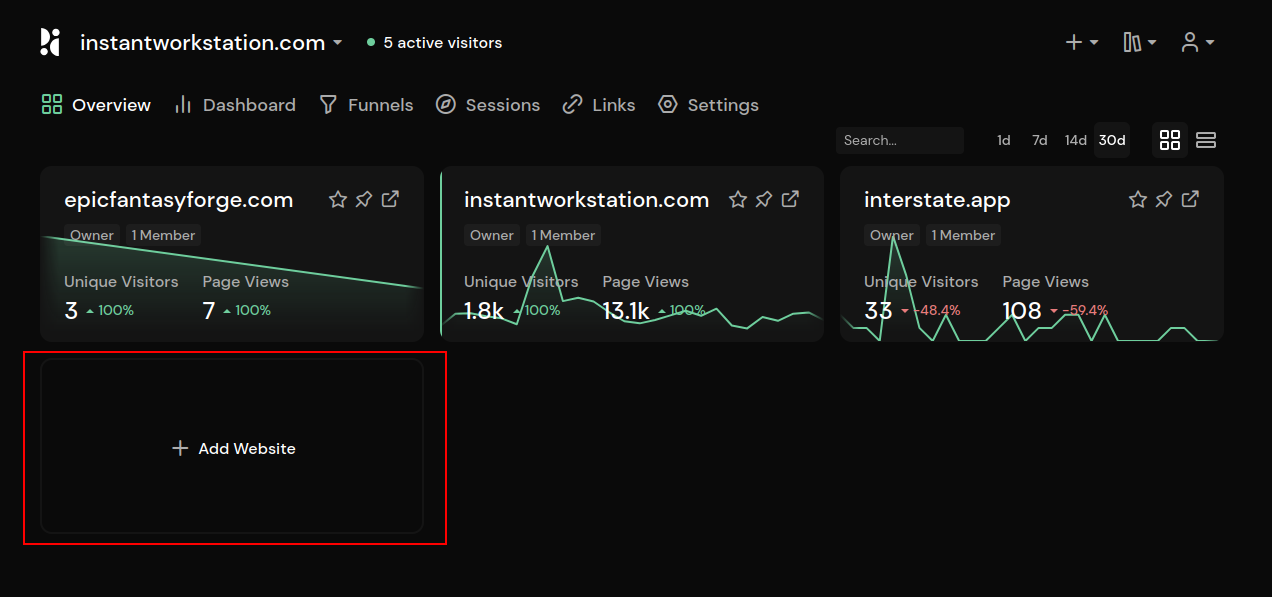Image resolution: width=1272 pixels, height=597 pixels.
Task: Open the Settings tab
Action: click(x=708, y=105)
